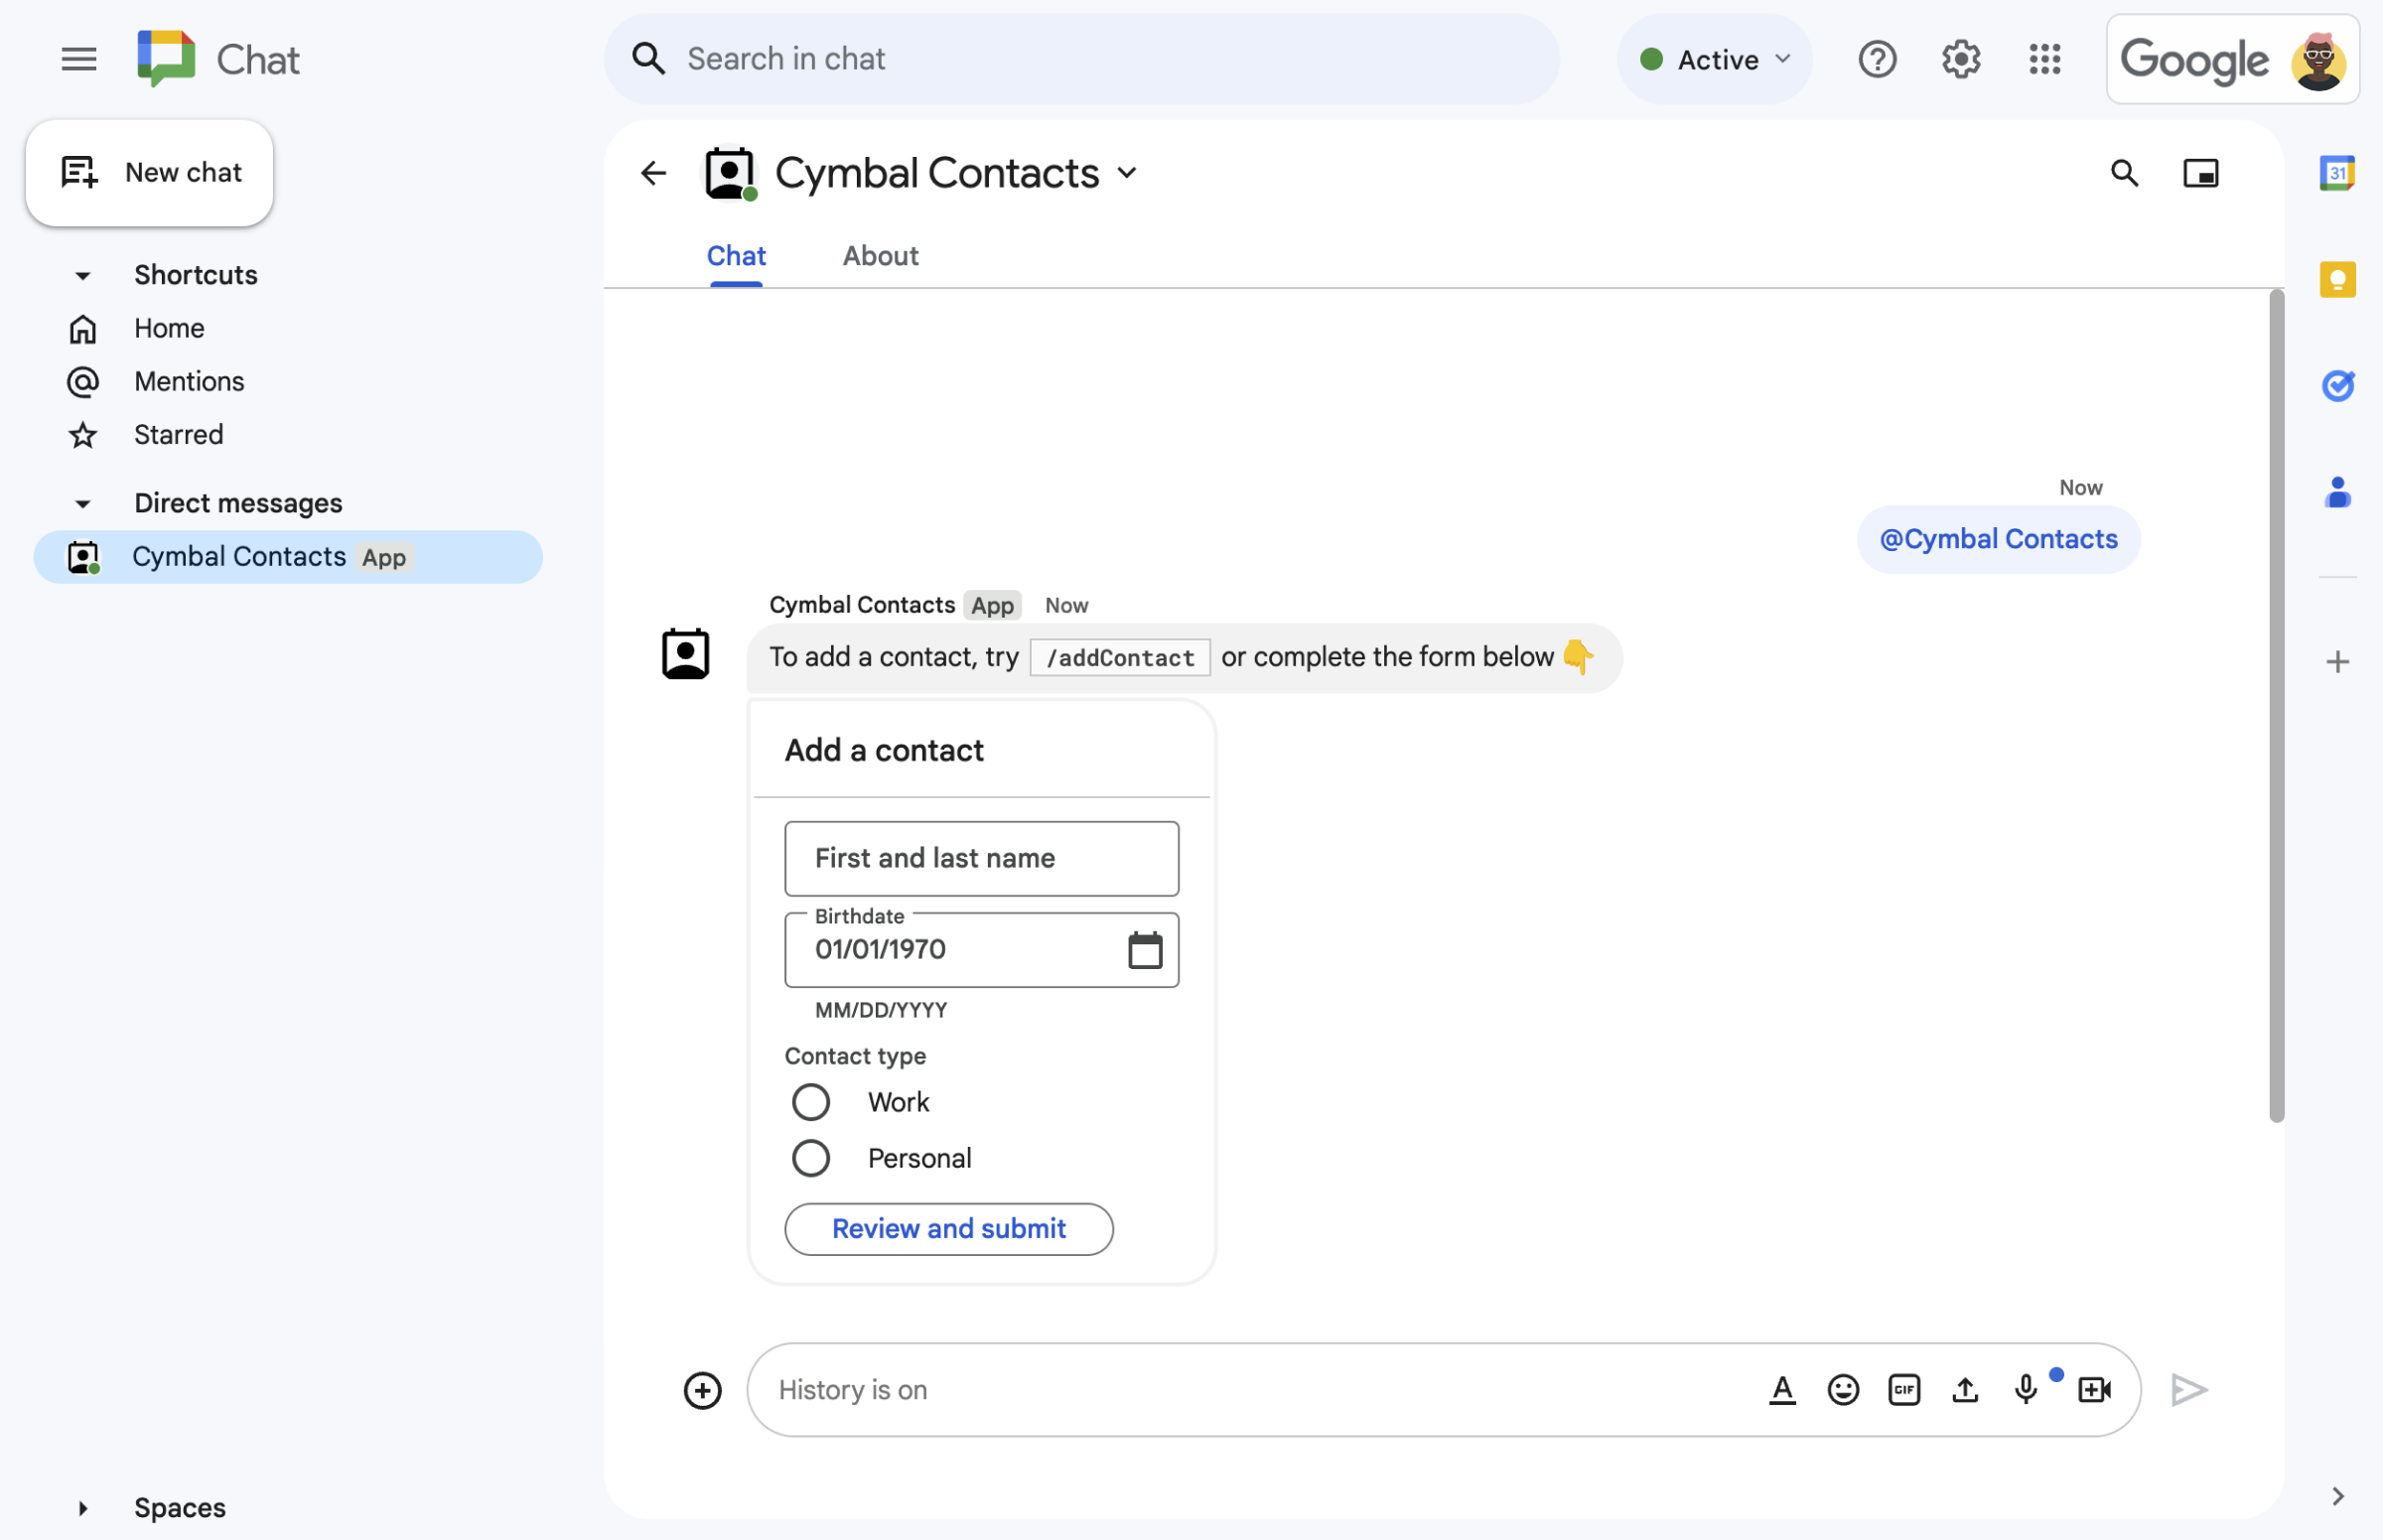Viewport: 2383px width, 1540px height.
Task: Select the Work radio button
Action: click(x=807, y=1101)
